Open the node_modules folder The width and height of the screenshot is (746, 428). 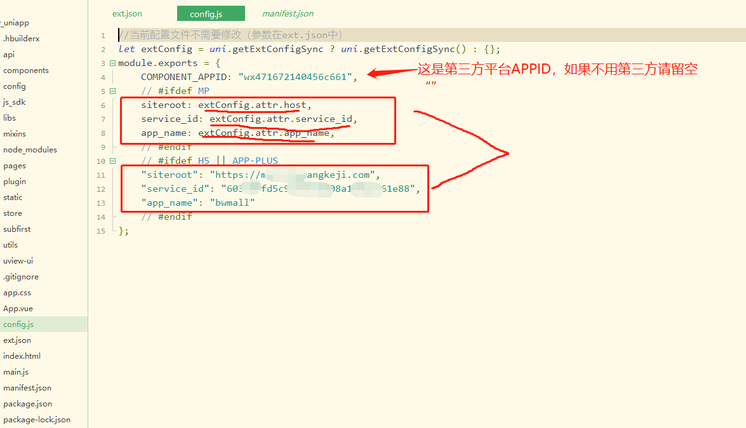(x=30, y=150)
